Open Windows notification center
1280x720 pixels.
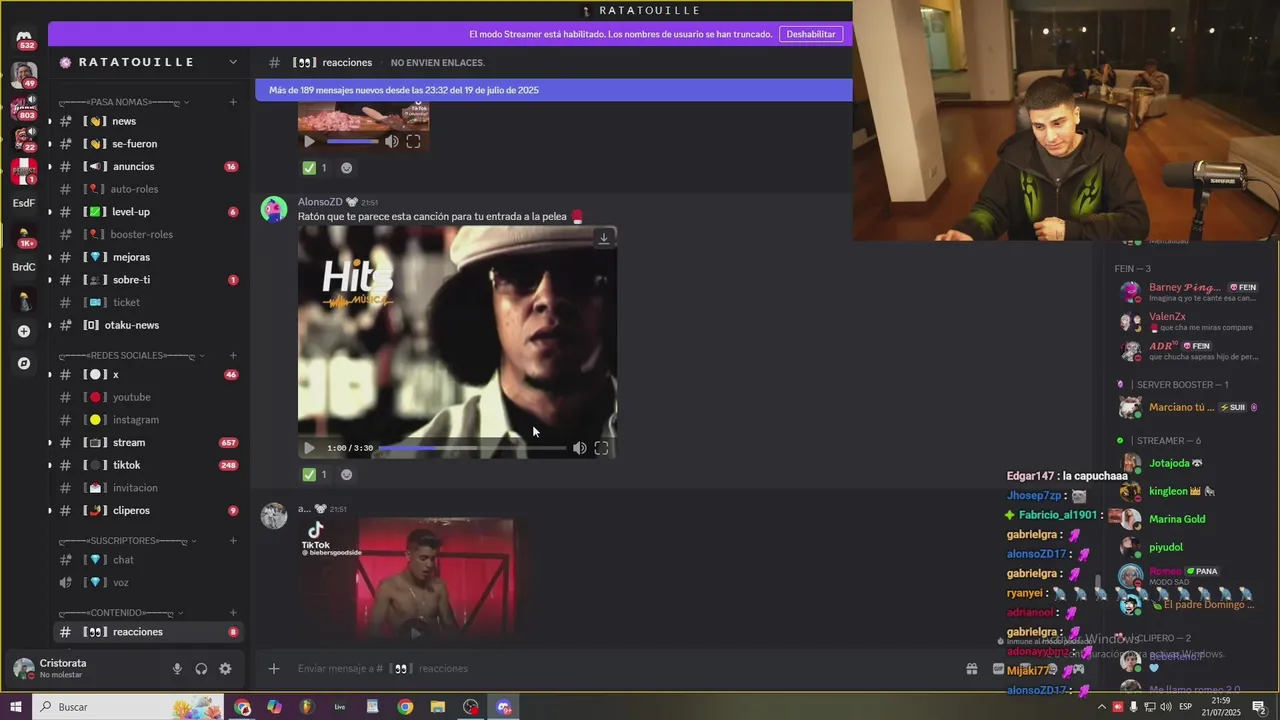(1259, 707)
